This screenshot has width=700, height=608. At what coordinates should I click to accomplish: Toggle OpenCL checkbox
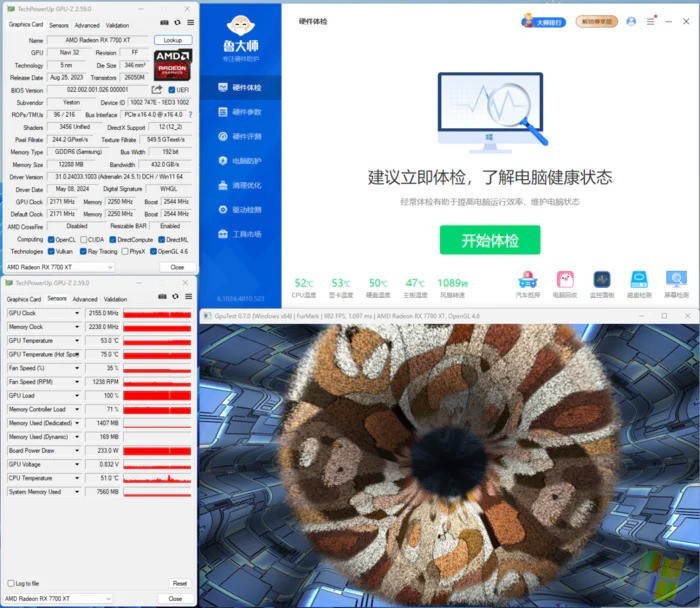(51, 240)
